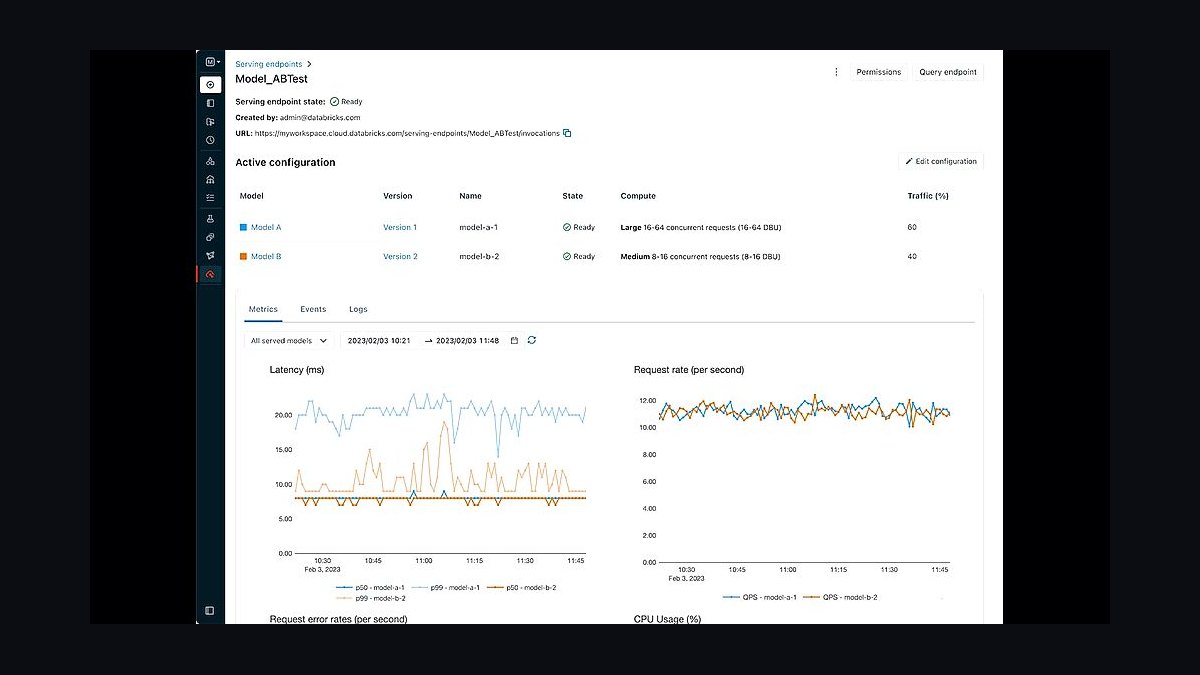Open the Version 1 link
This screenshot has width=1200, height=675.
pyautogui.click(x=400, y=227)
